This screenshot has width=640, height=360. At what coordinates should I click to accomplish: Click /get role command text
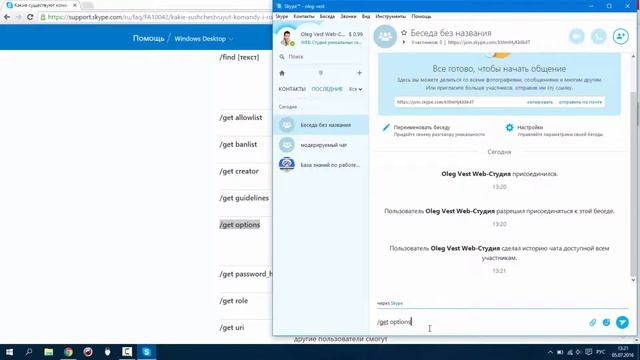click(233, 301)
